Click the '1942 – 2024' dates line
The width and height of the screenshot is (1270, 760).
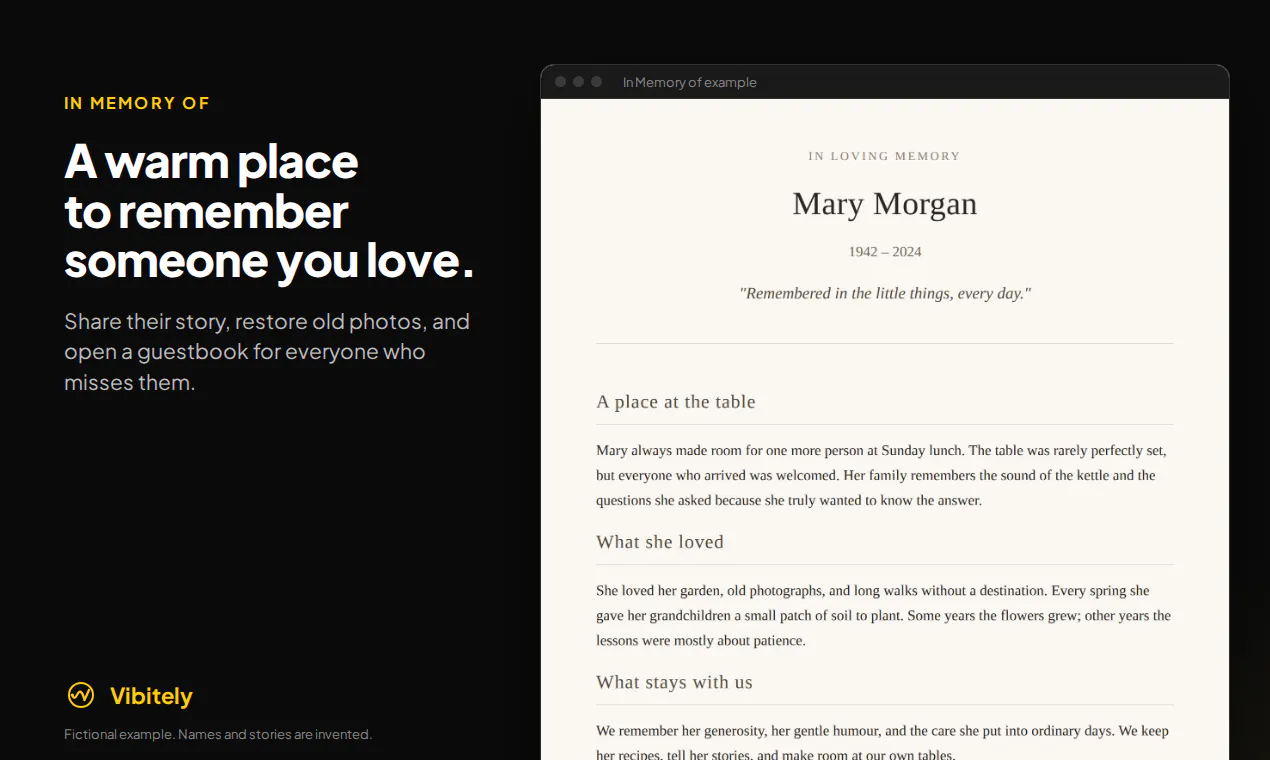tap(885, 252)
